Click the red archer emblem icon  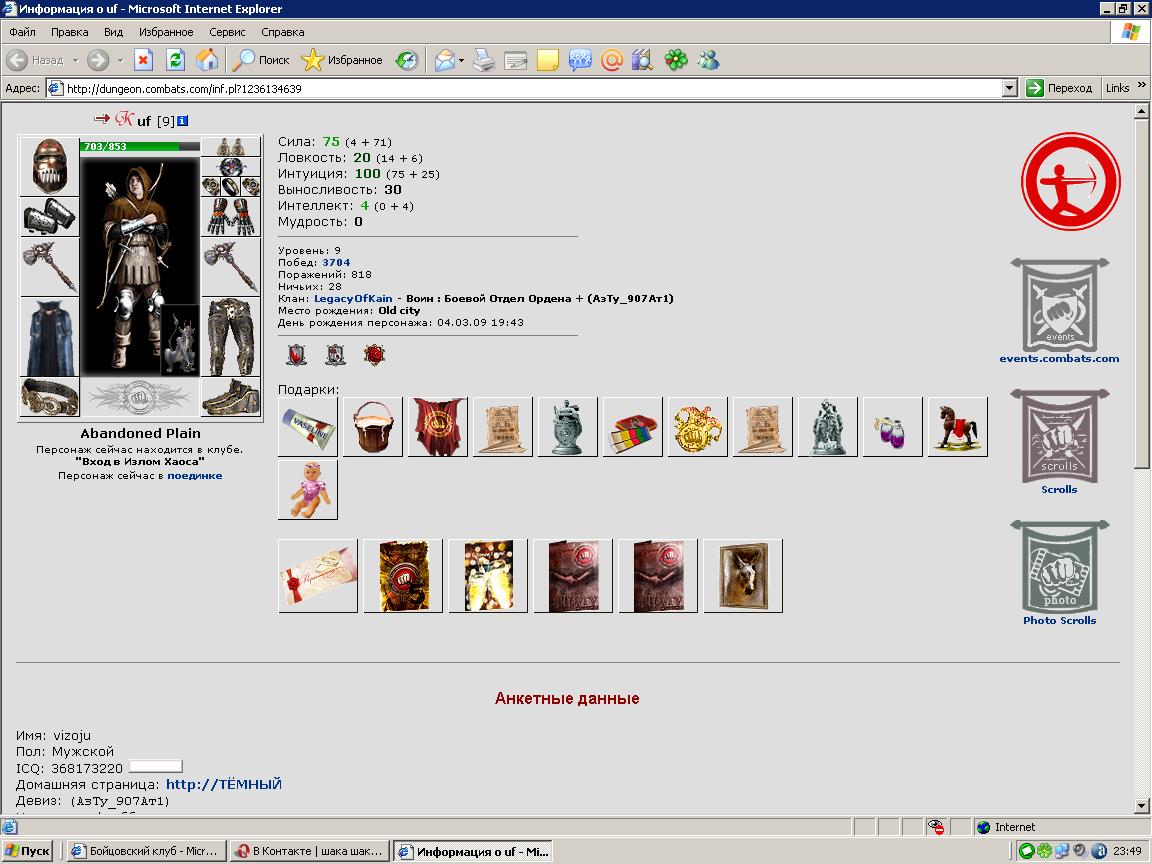click(1070, 181)
